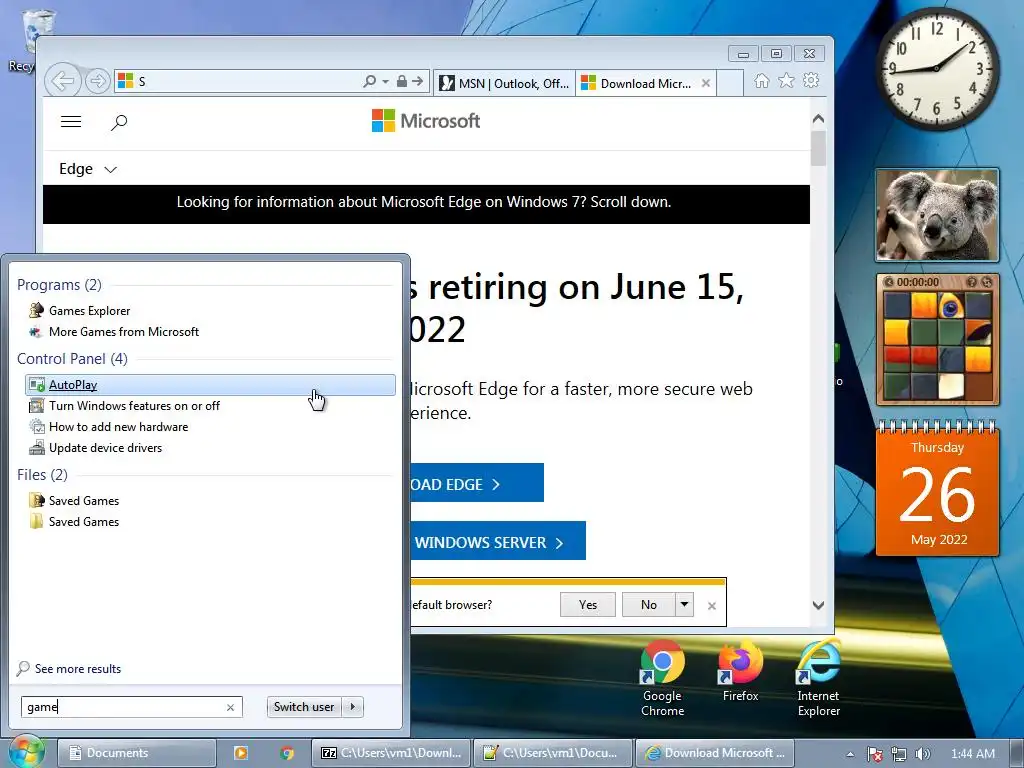Expand the address bar autocomplete dropdown
Image resolution: width=1024 pixels, height=768 pixels.
click(385, 82)
